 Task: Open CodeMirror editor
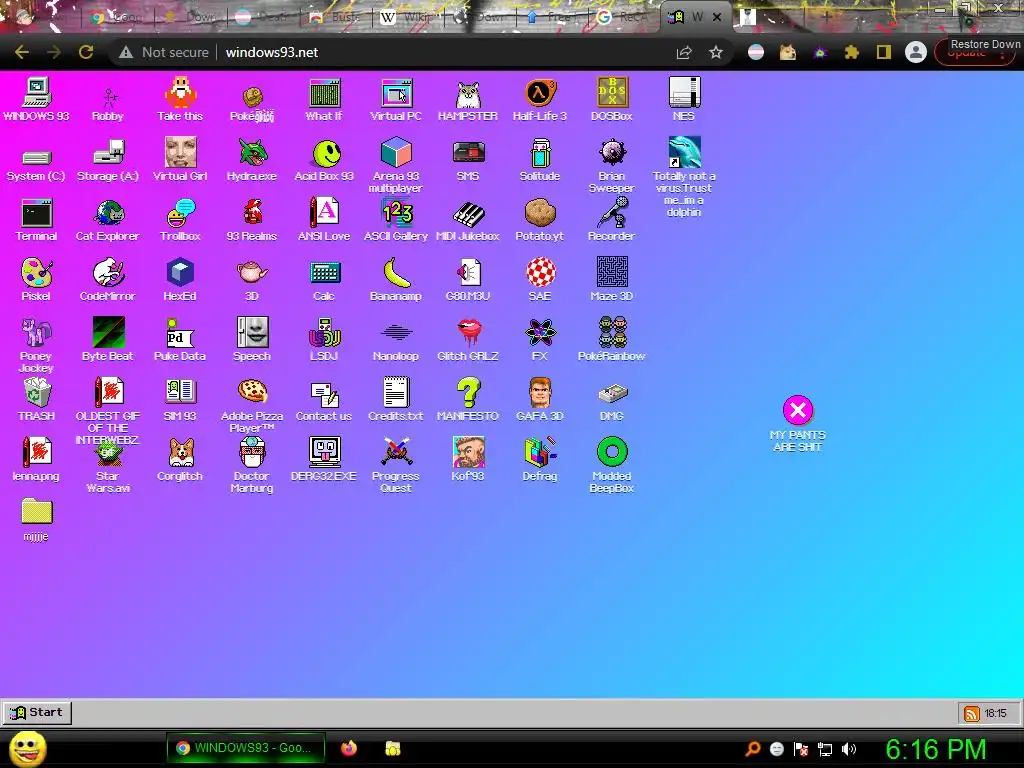pyautogui.click(x=108, y=273)
